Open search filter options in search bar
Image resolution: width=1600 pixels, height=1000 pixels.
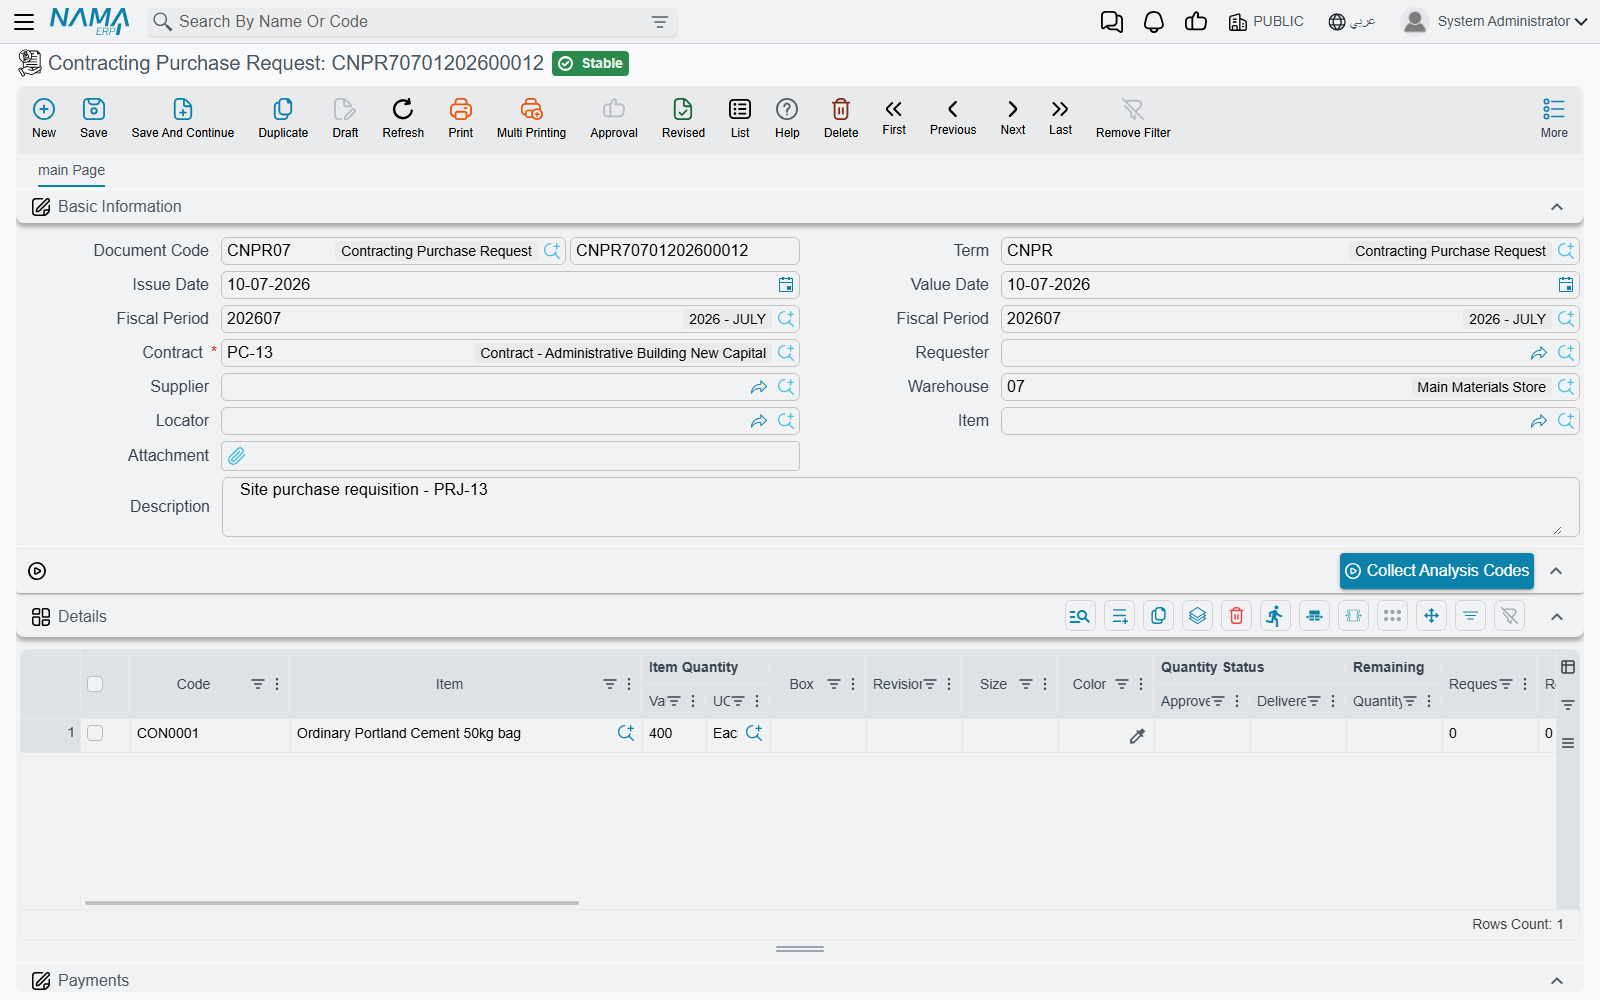[x=660, y=22]
